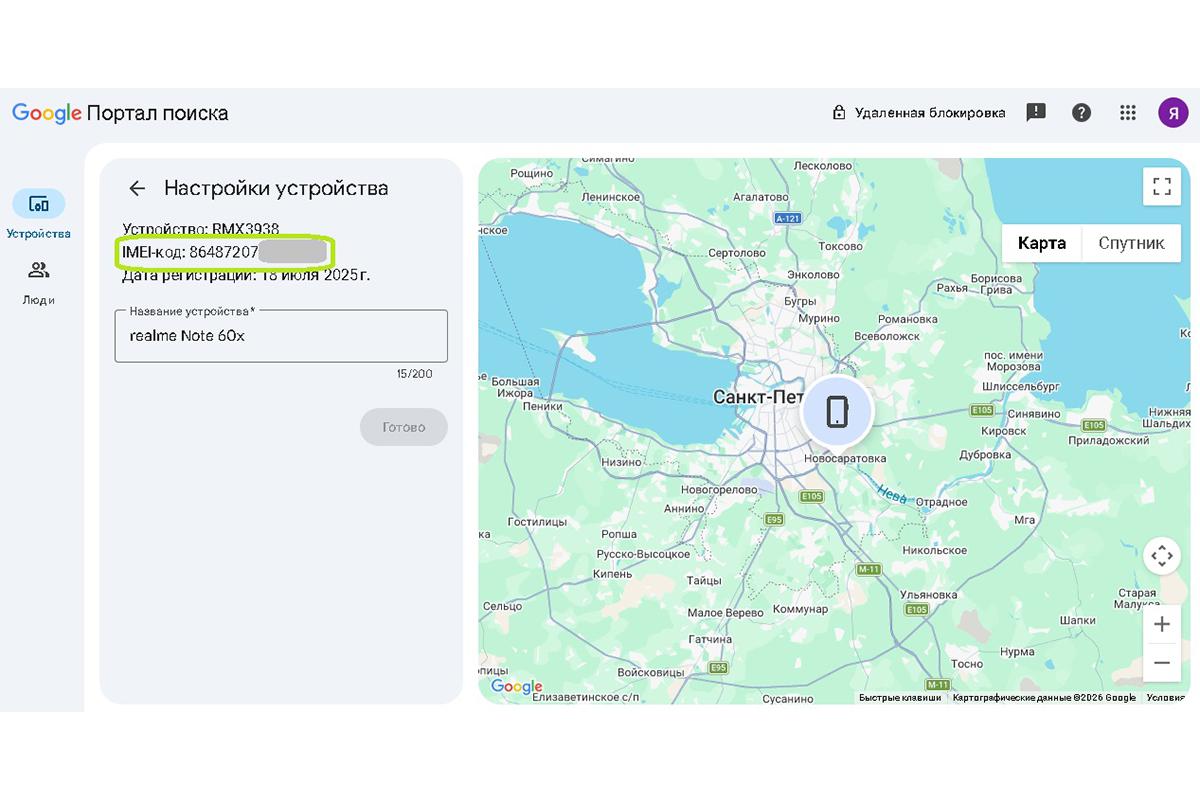Screen dimensions: 1200x800
Task: Click Русско-Высоцкое label on the map
Action: coord(643,553)
